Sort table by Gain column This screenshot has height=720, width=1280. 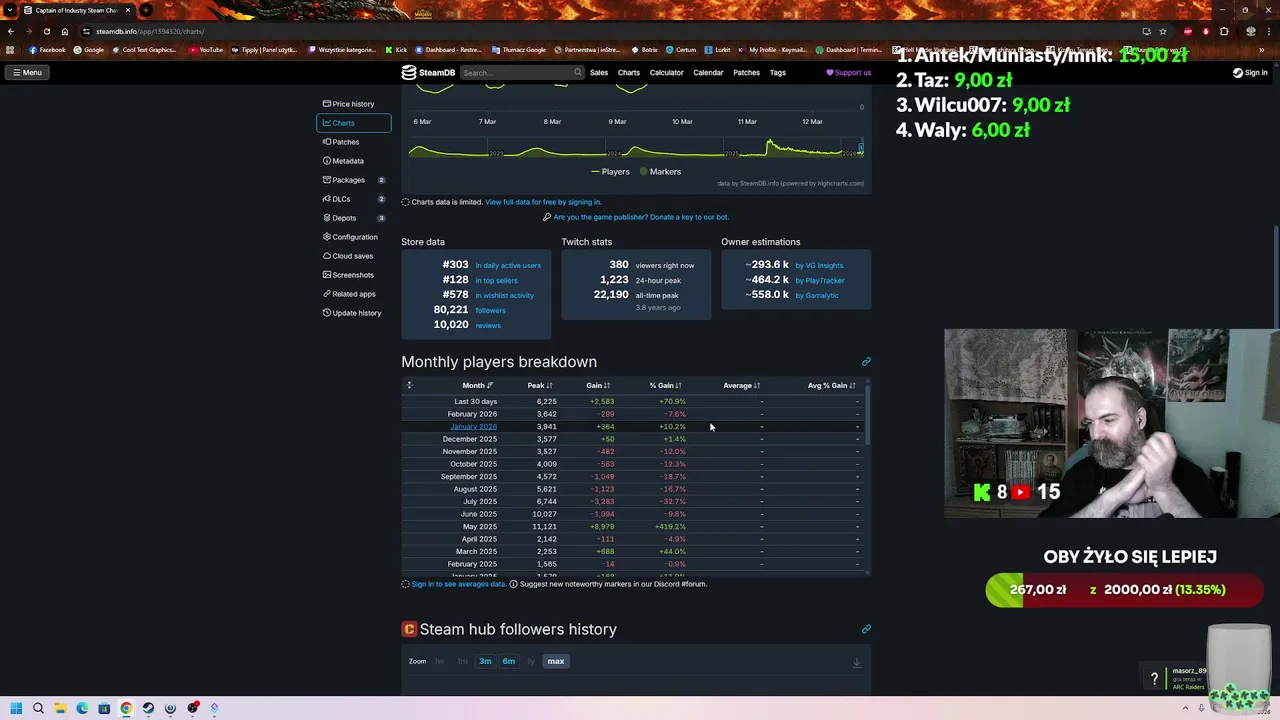point(598,385)
